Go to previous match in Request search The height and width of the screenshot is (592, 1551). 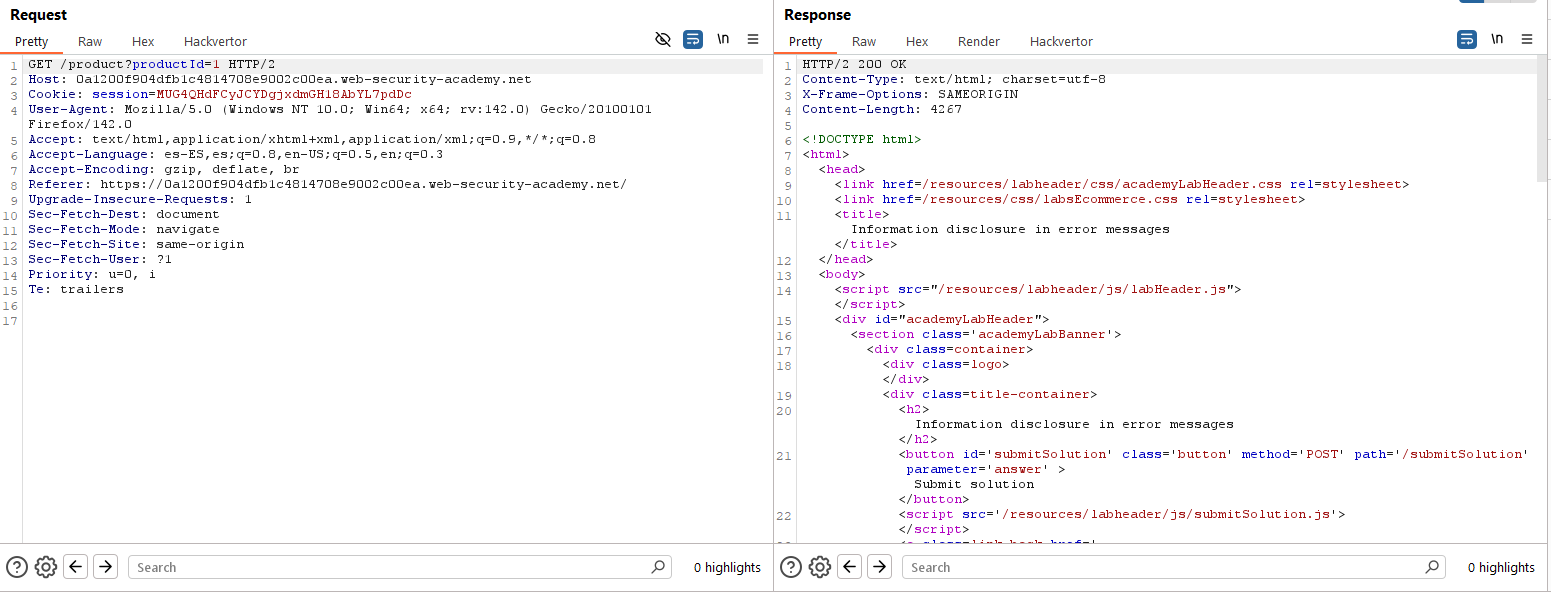(76, 567)
